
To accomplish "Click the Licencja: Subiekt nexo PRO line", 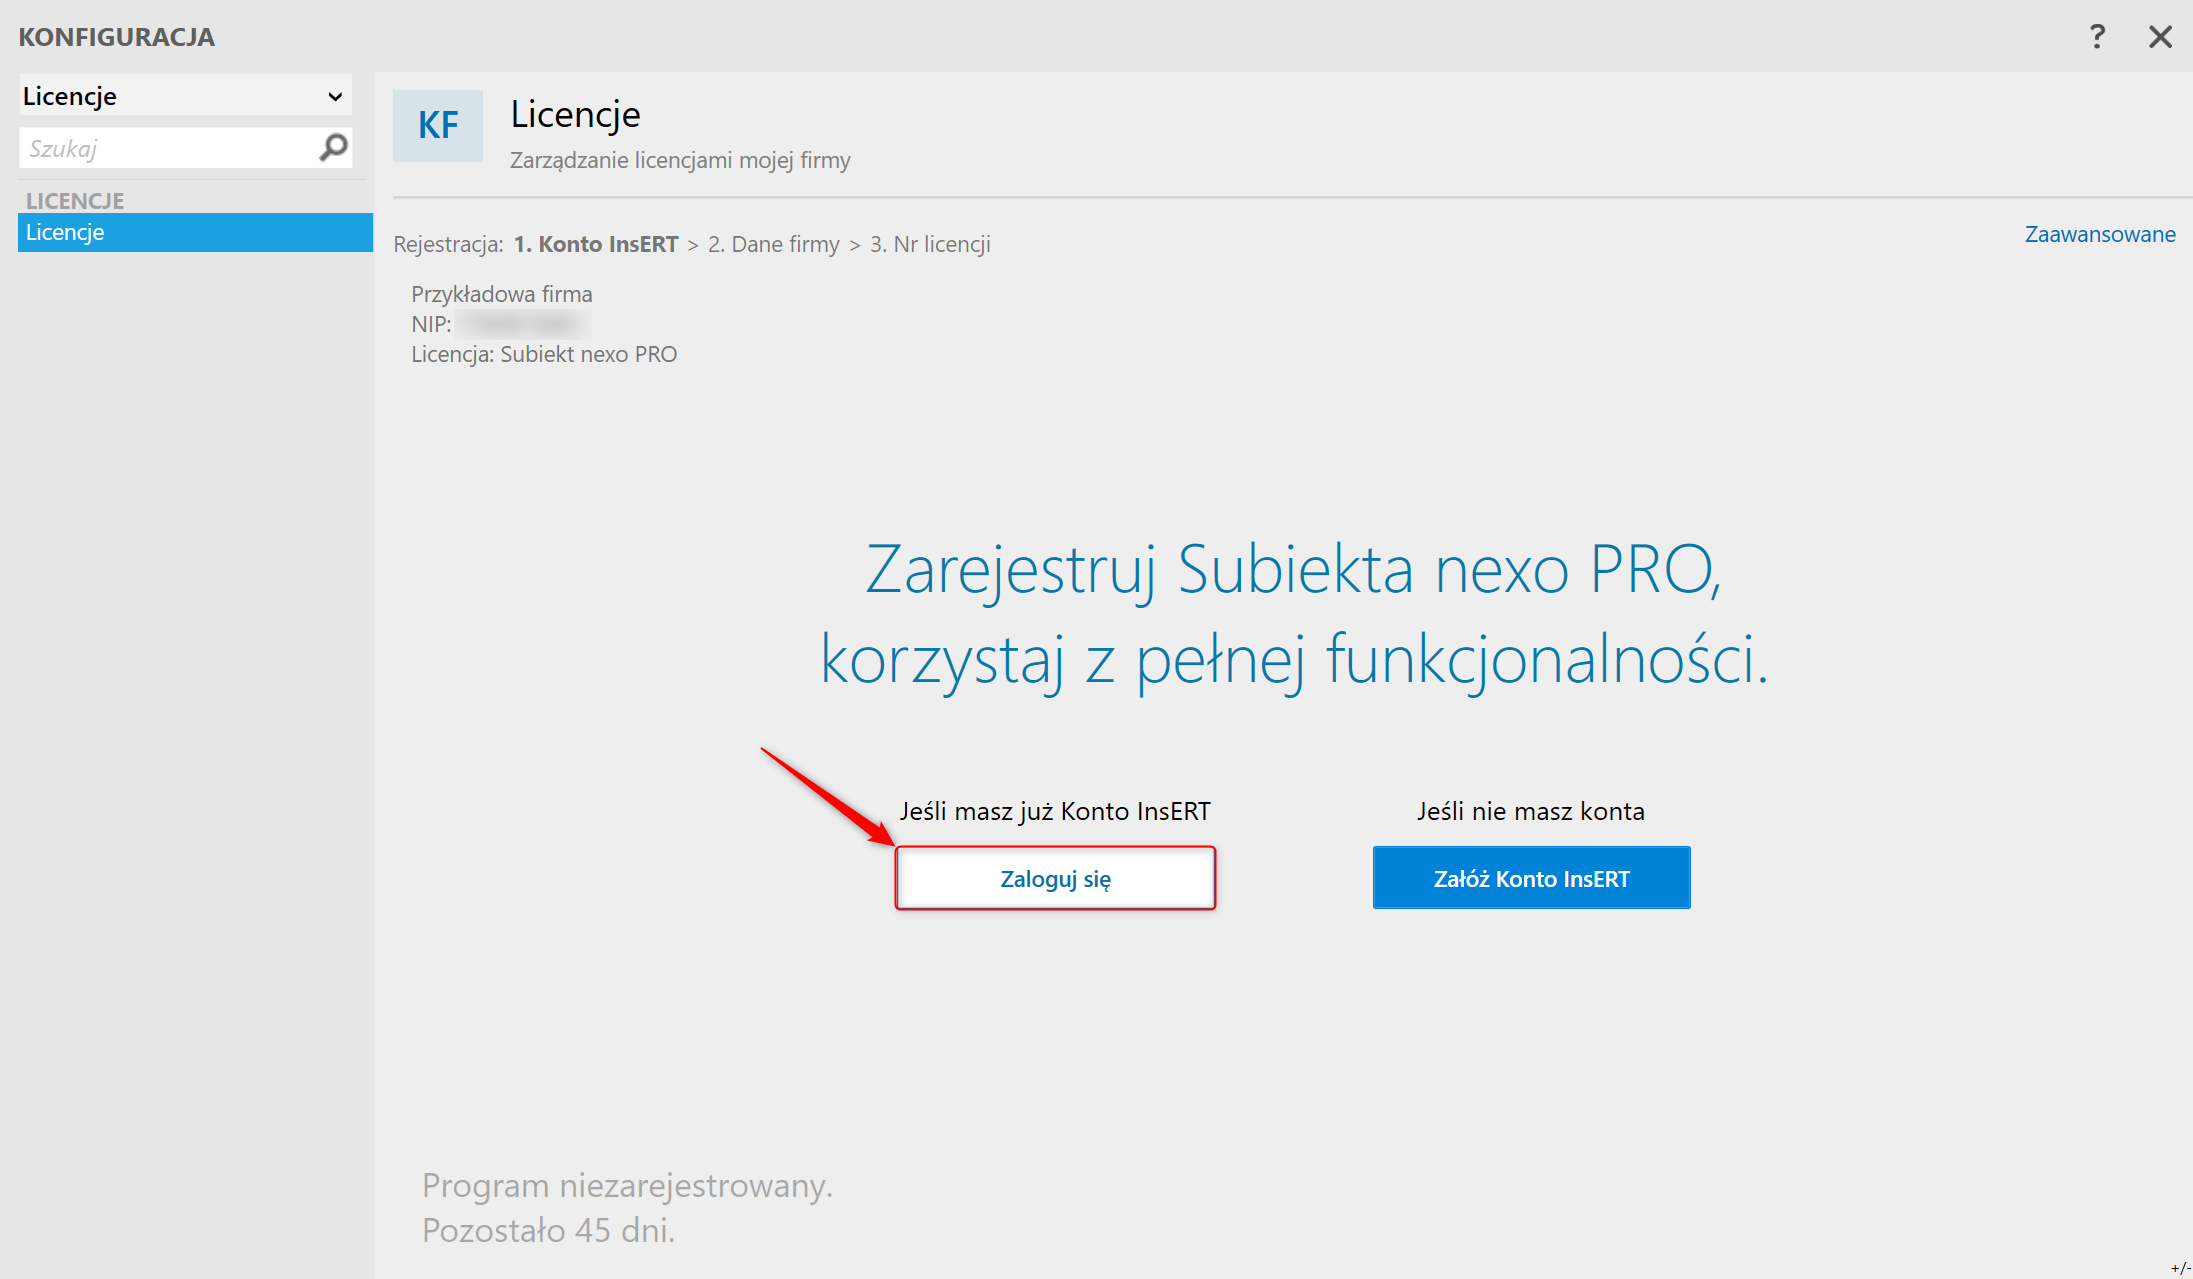I will point(544,354).
